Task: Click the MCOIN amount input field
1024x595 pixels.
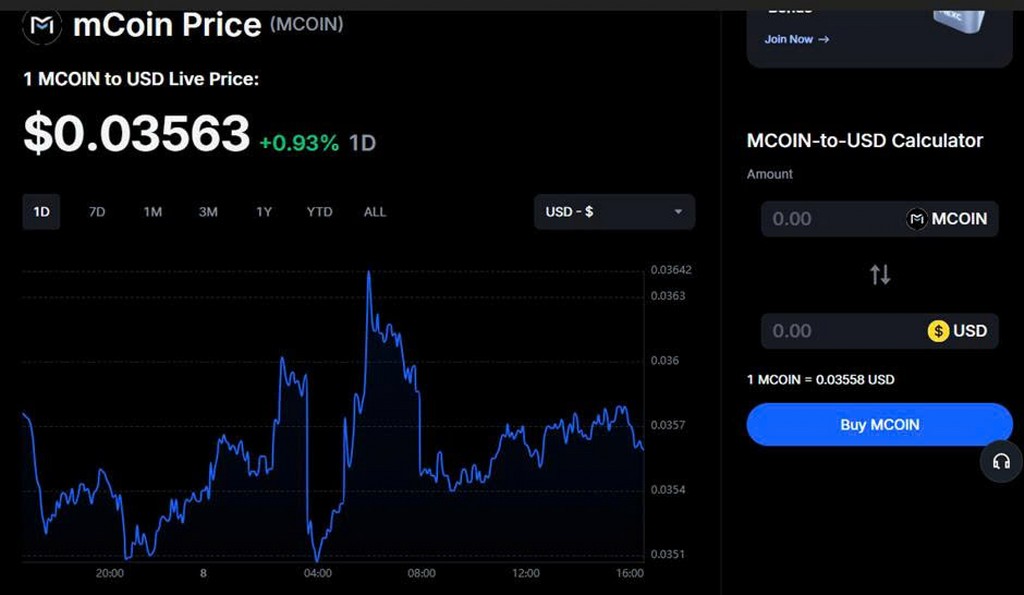Action: coord(820,219)
